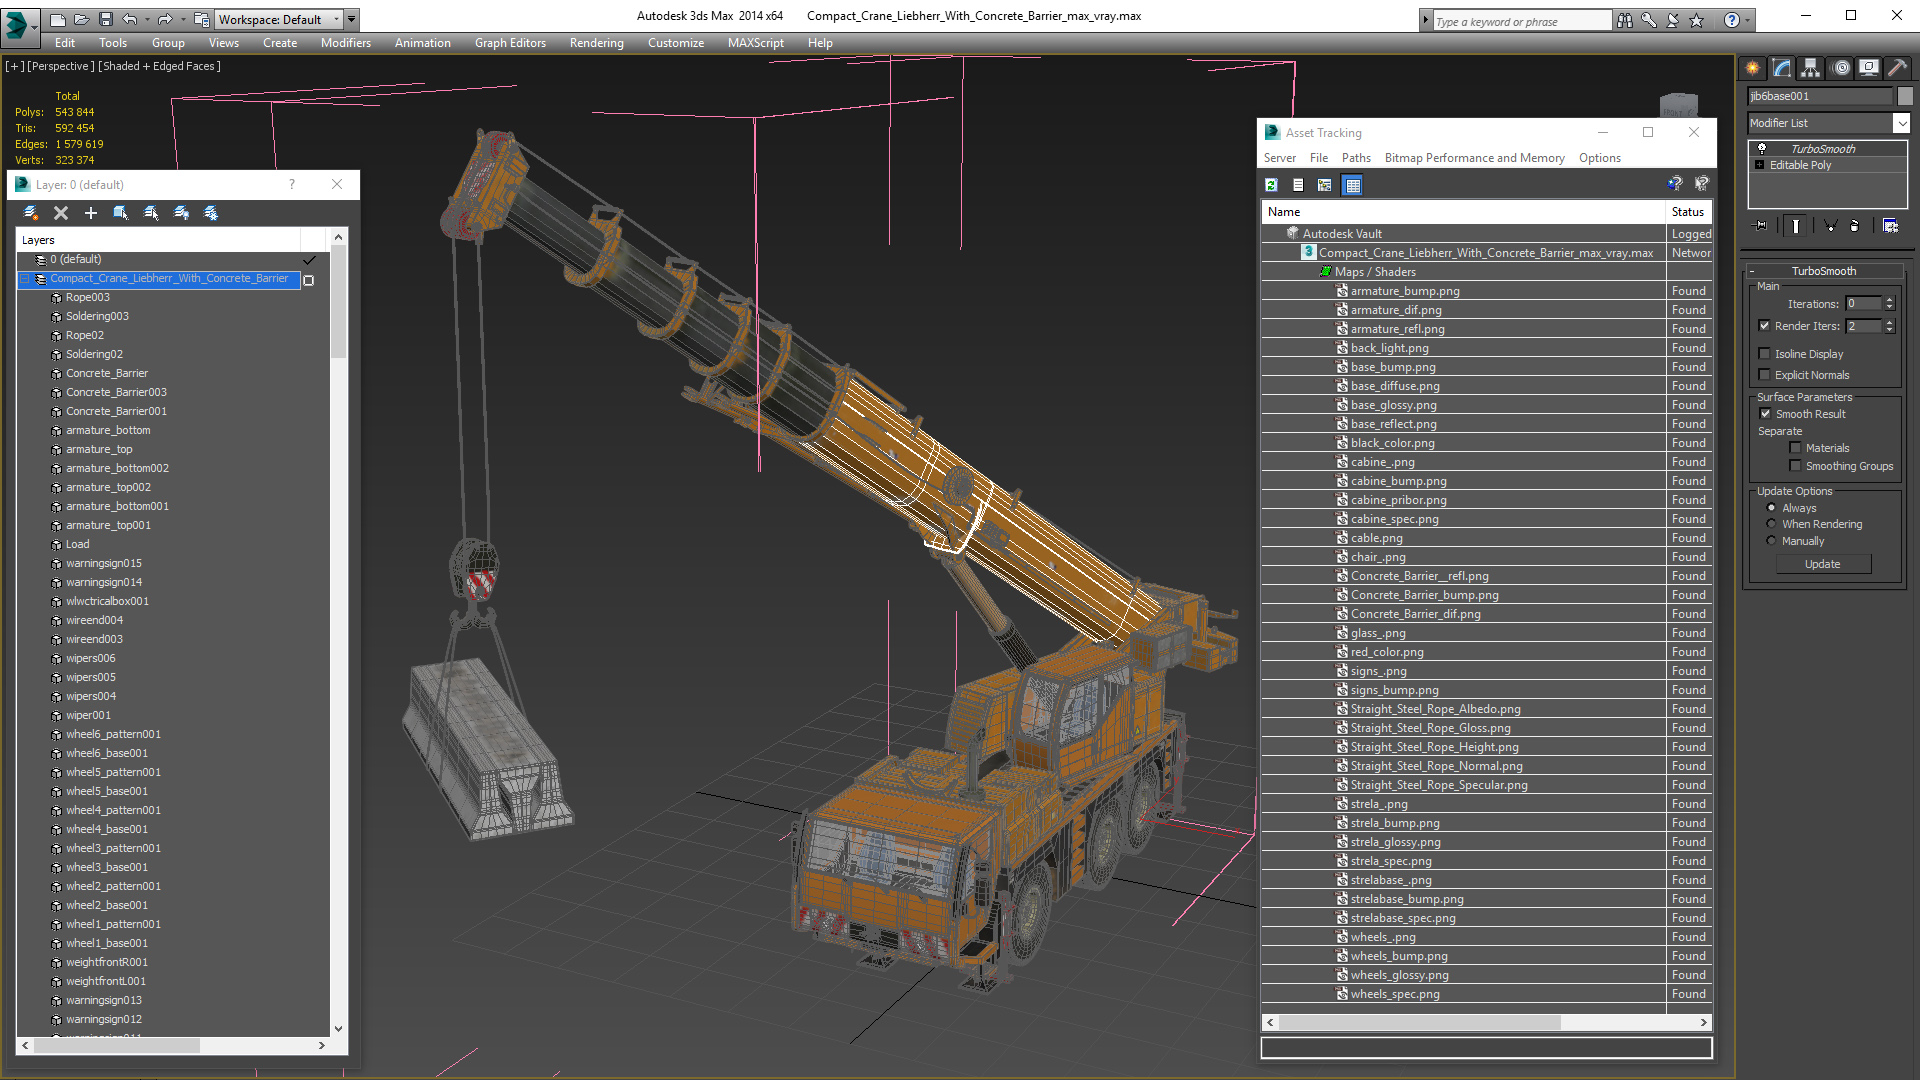The width and height of the screenshot is (1920, 1080).
Task: Click the Save File floppy icon
Action: (105, 19)
